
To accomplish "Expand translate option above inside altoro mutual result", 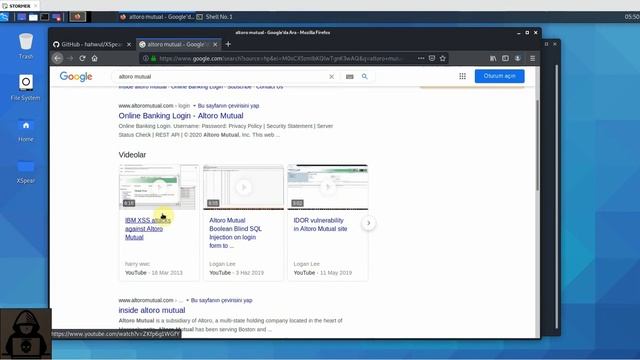I will (187, 300).
